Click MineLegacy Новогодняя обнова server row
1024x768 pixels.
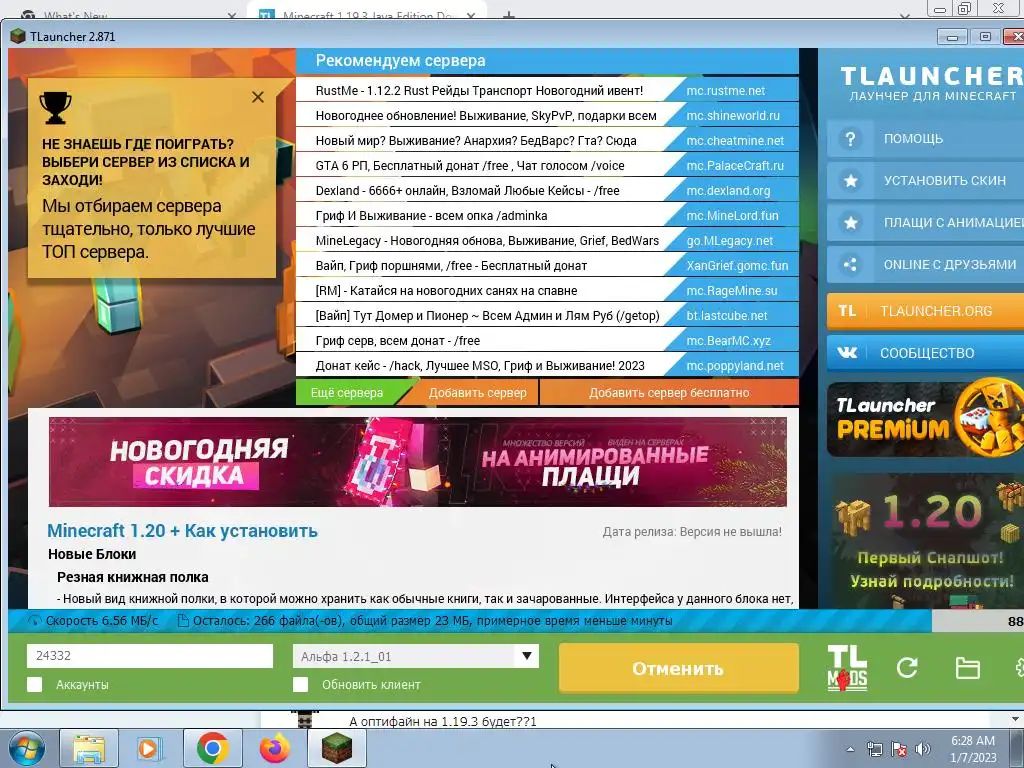pyautogui.click(x=547, y=241)
